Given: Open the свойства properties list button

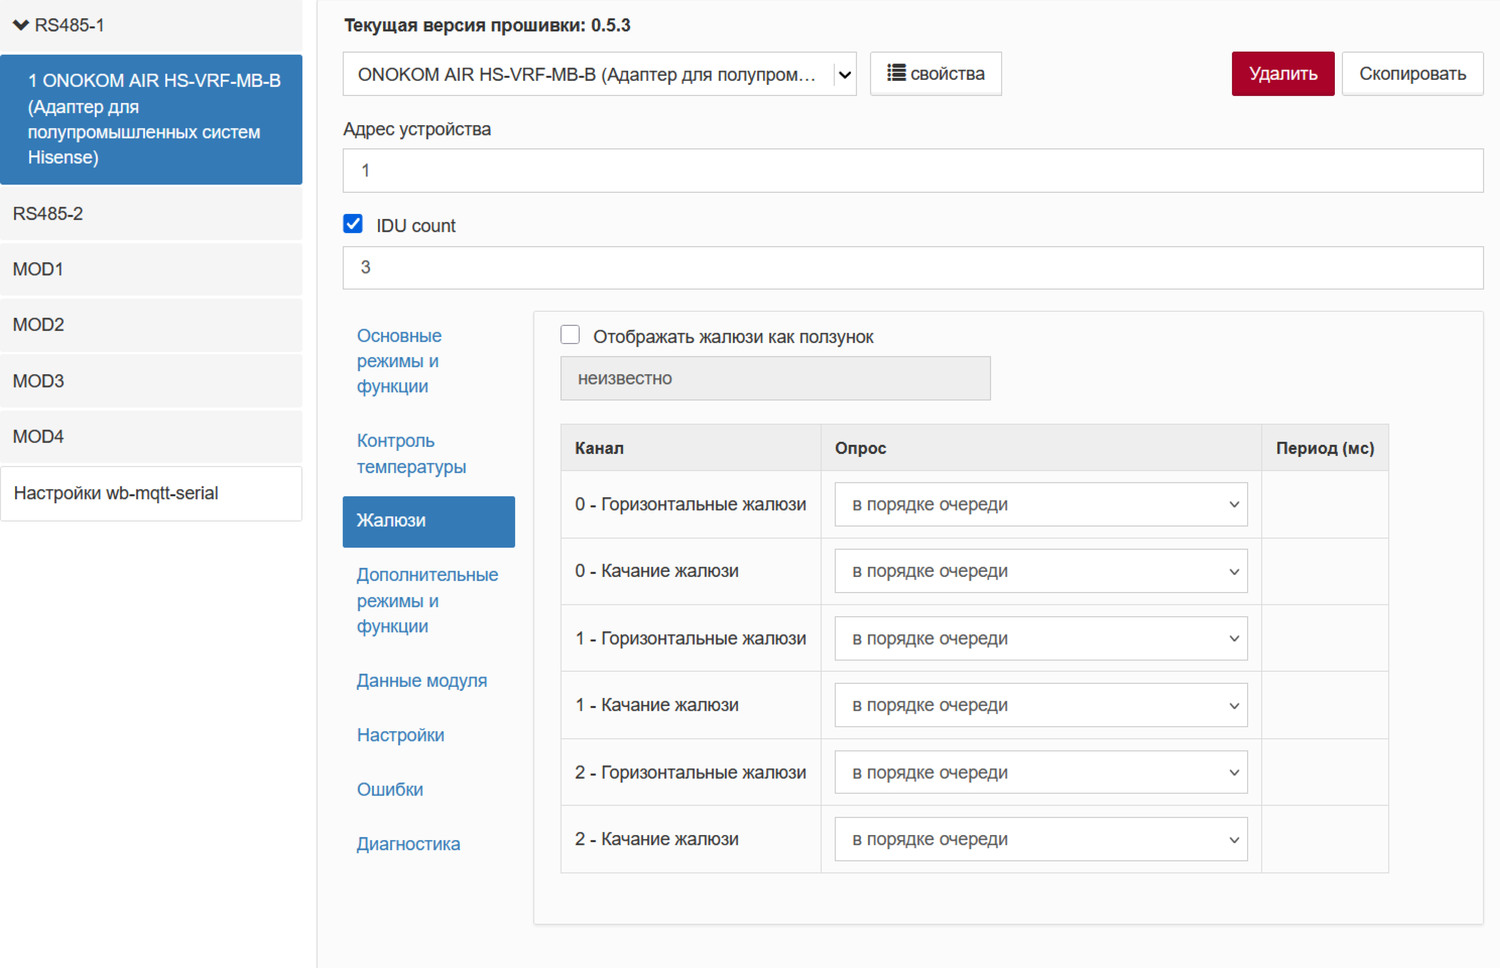Looking at the screenshot, I should click(935, 74).
